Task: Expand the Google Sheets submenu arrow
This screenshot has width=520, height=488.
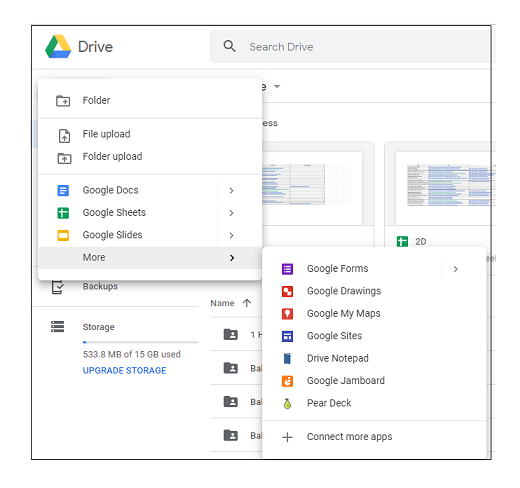Action: click(x=231, y=213)
